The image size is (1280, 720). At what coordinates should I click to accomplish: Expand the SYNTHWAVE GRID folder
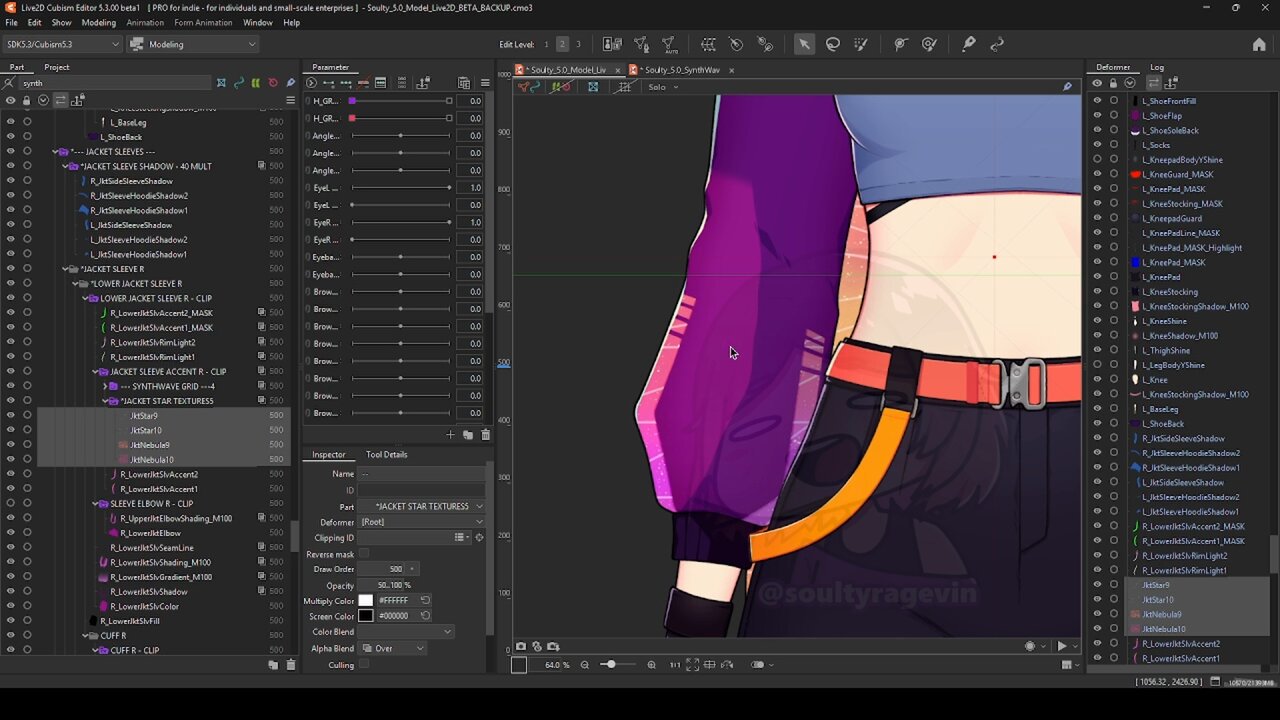click(x=104, y=386)
